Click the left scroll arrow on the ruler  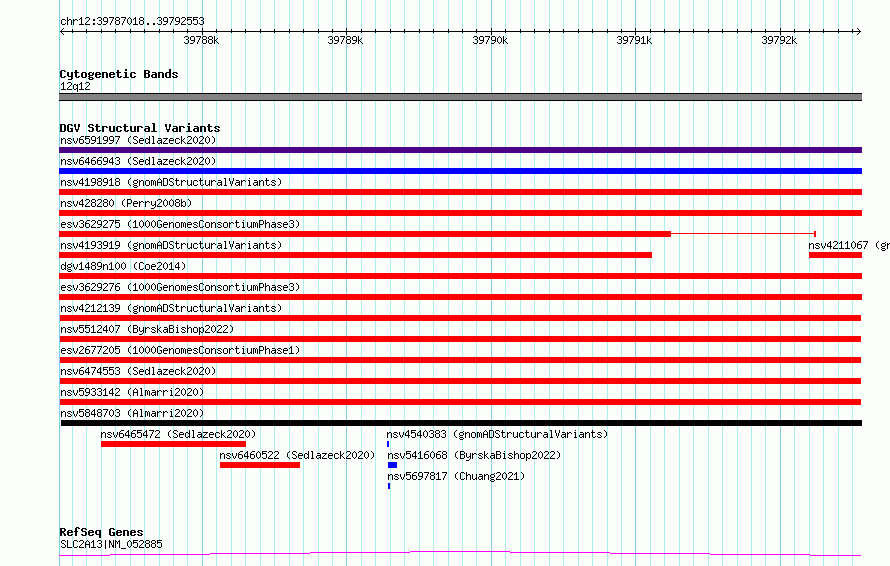pos(62,32)
